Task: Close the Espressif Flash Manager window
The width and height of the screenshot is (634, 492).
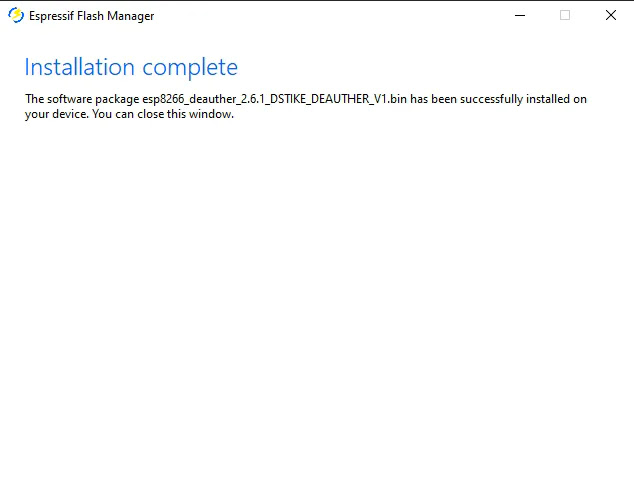Action: [x=611, y=15]
